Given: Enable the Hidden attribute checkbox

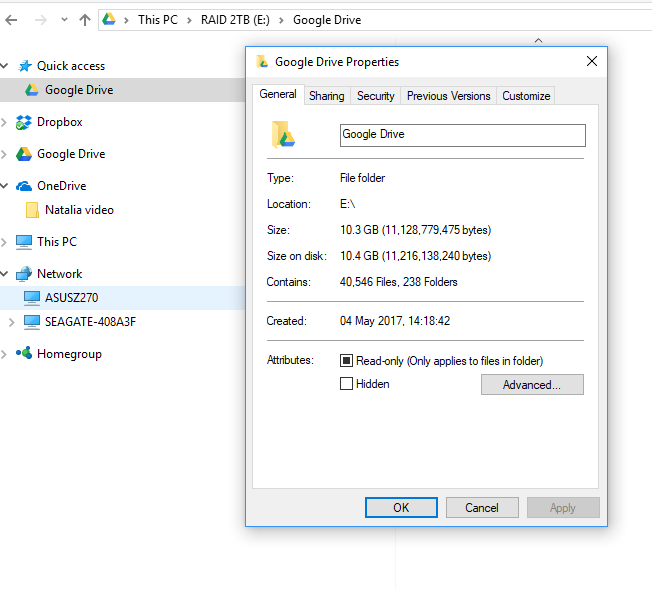Looking at the screenshot, I should point(346,383).
